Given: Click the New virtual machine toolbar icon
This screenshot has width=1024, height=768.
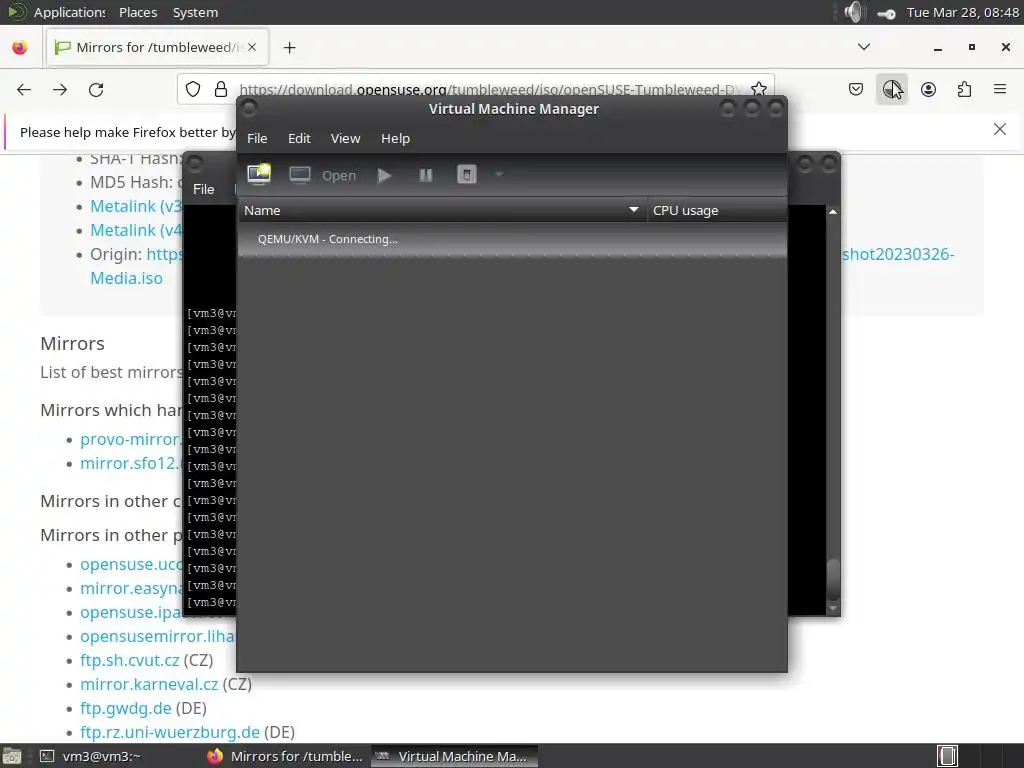Looking at the screenshot, I should click(259, 174).
